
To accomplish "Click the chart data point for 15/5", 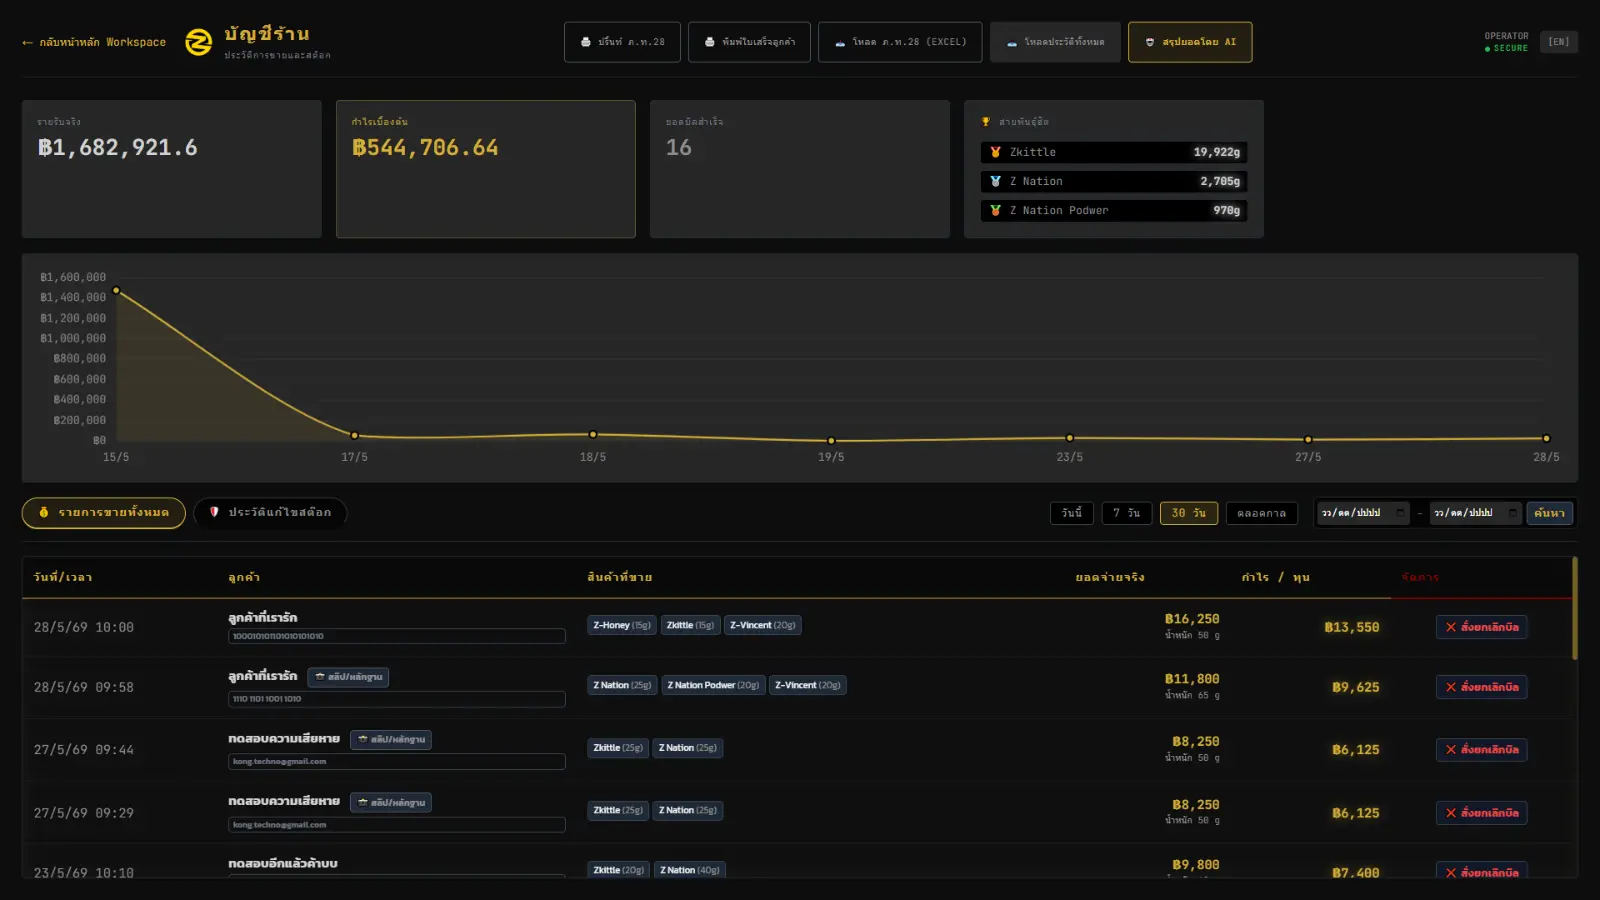I will (x=116, y=290).
